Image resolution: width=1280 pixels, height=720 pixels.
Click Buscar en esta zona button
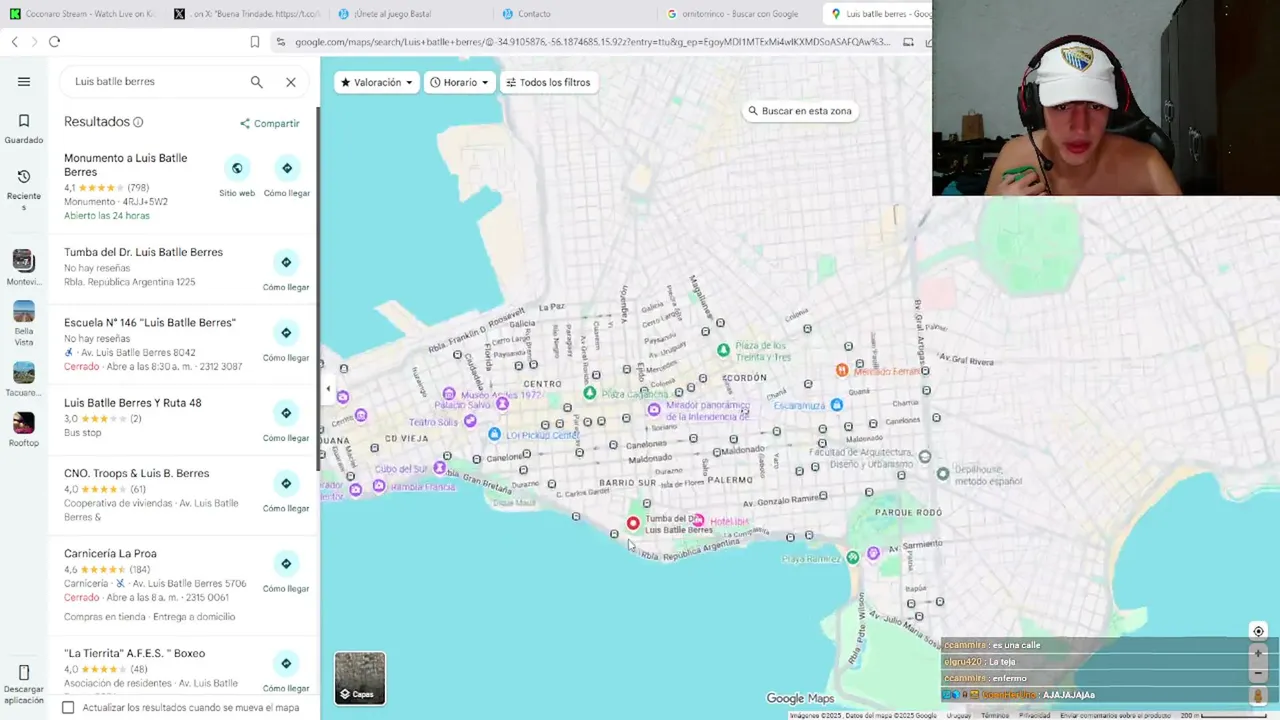[x=800, y=111]
